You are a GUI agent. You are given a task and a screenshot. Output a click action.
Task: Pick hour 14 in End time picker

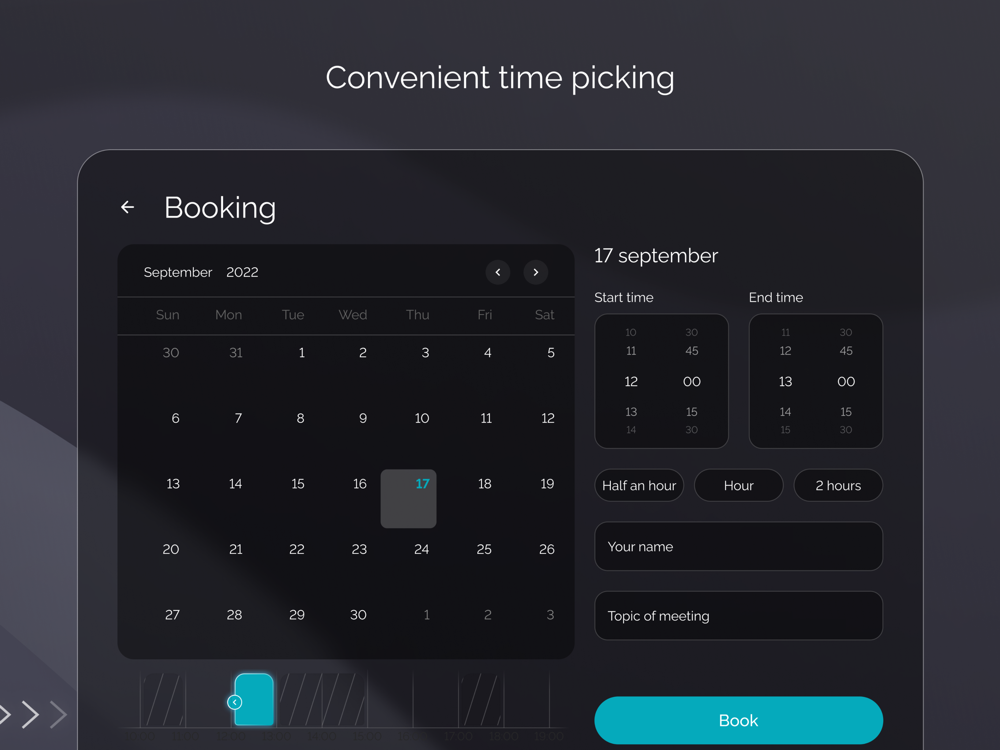[785, 412]
